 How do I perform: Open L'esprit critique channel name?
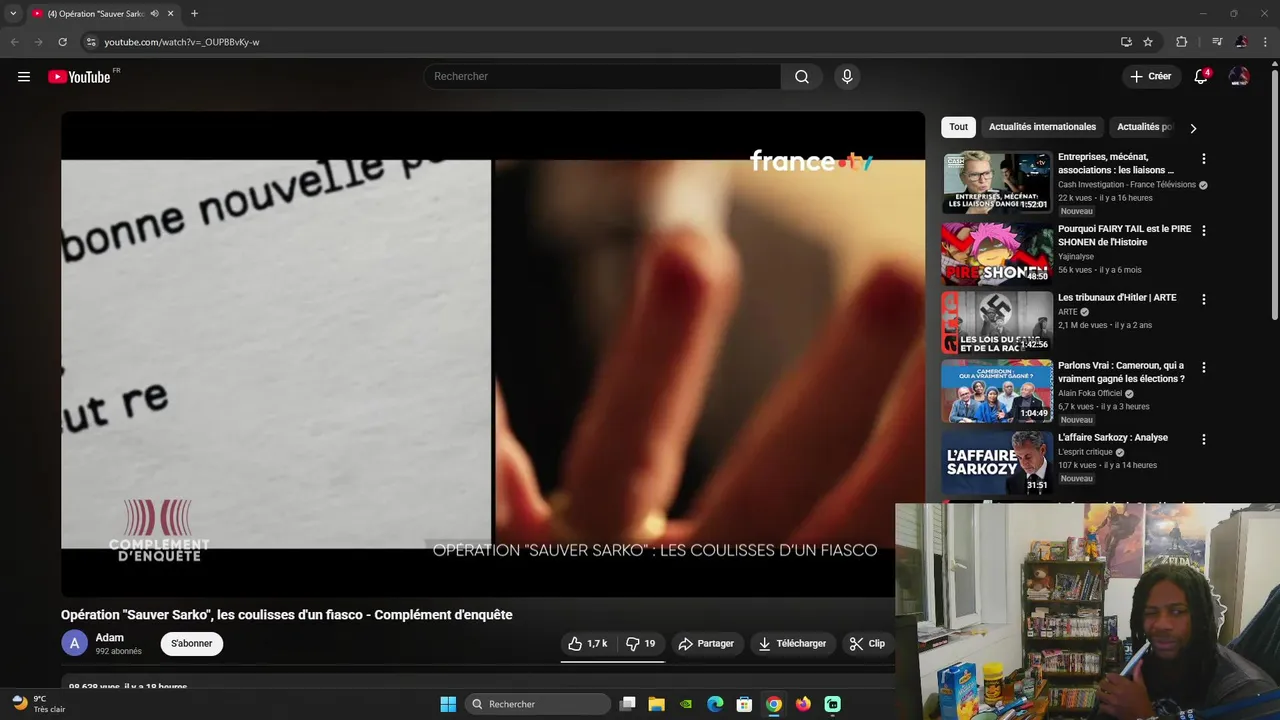click(x=1086, y=452)
